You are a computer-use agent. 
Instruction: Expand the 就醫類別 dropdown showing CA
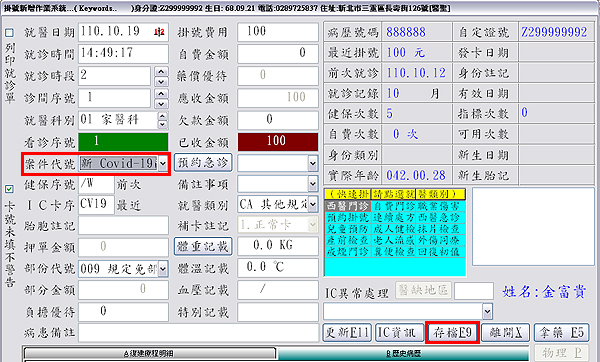(x=313, y=205)
